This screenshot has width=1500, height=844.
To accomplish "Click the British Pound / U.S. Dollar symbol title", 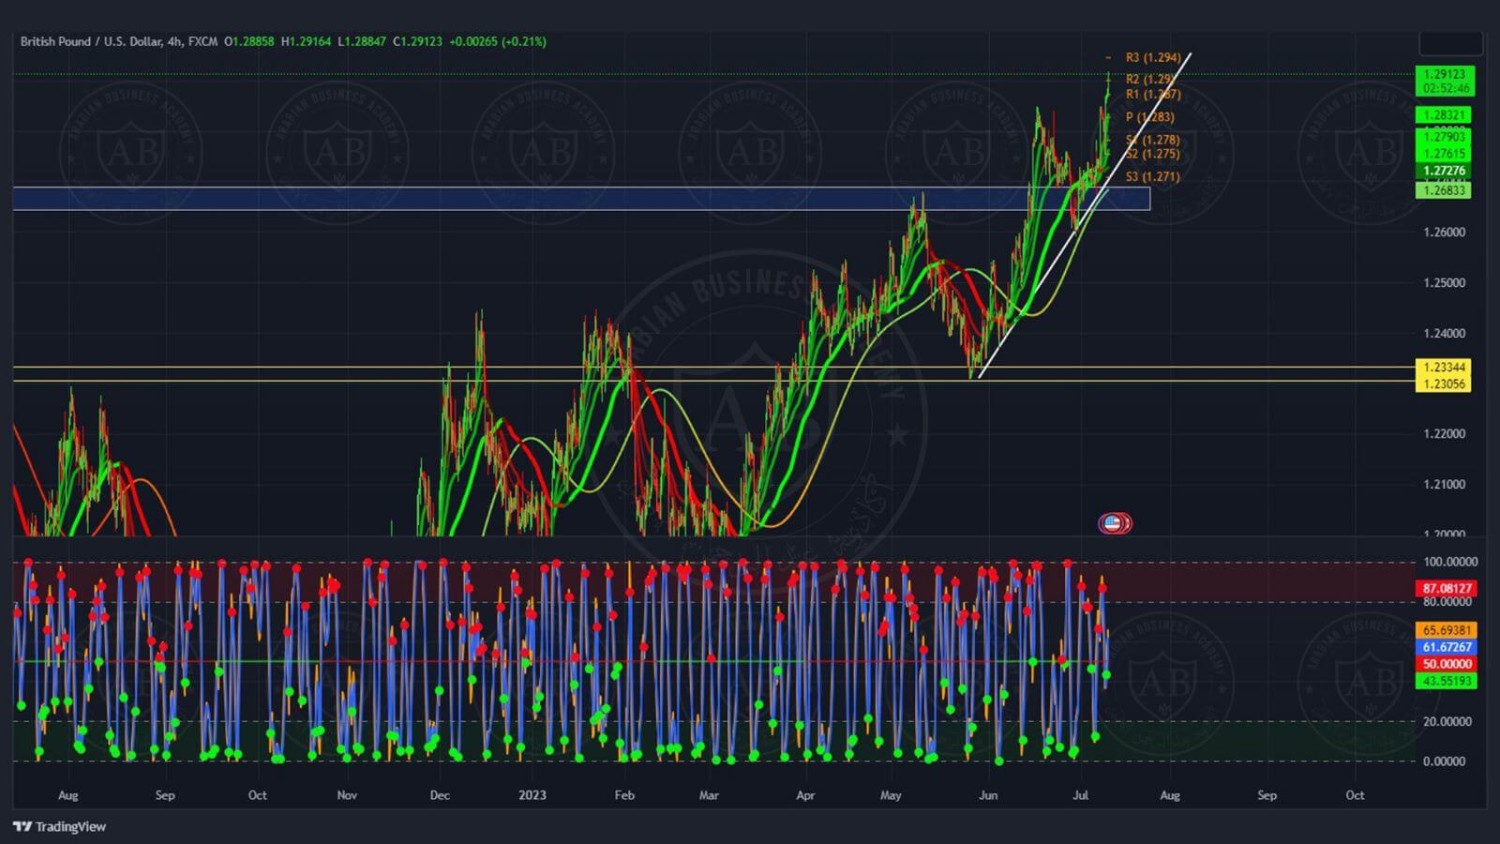I will (91, 41).
